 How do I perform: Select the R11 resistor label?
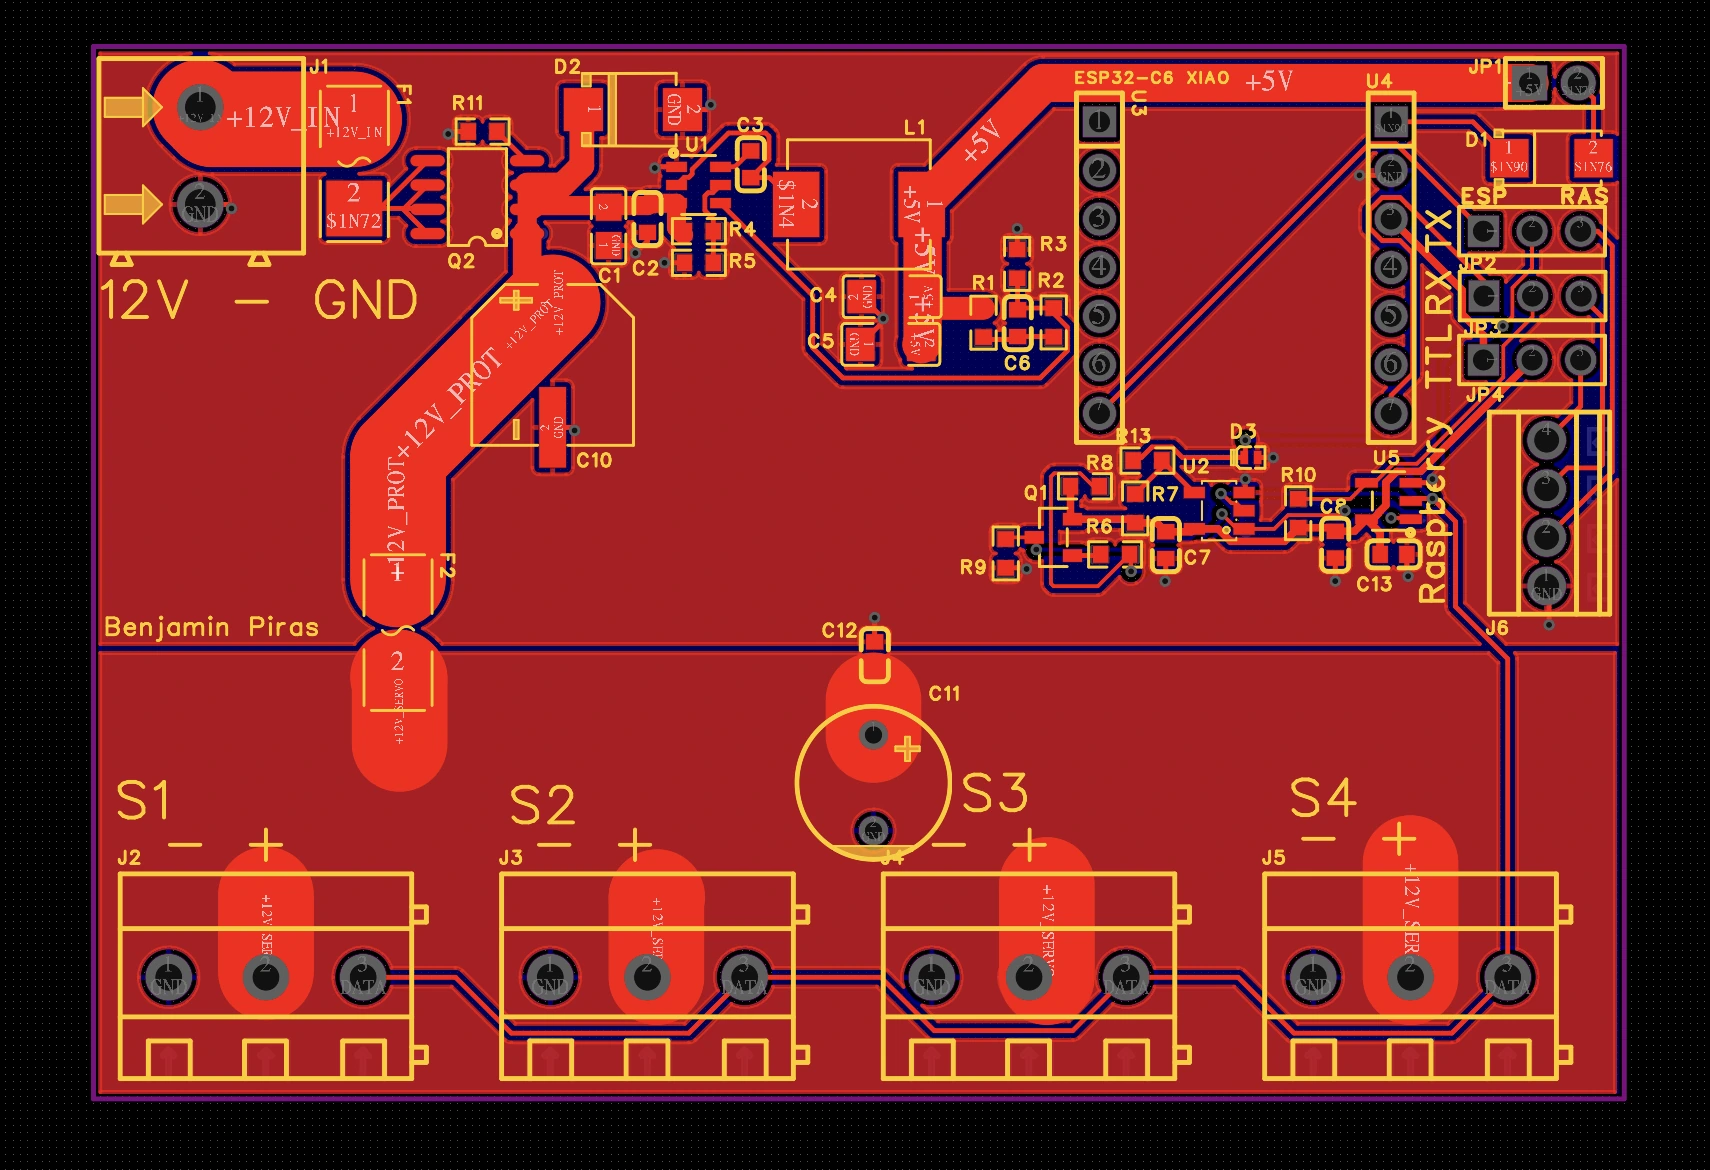tap(467, 103)
